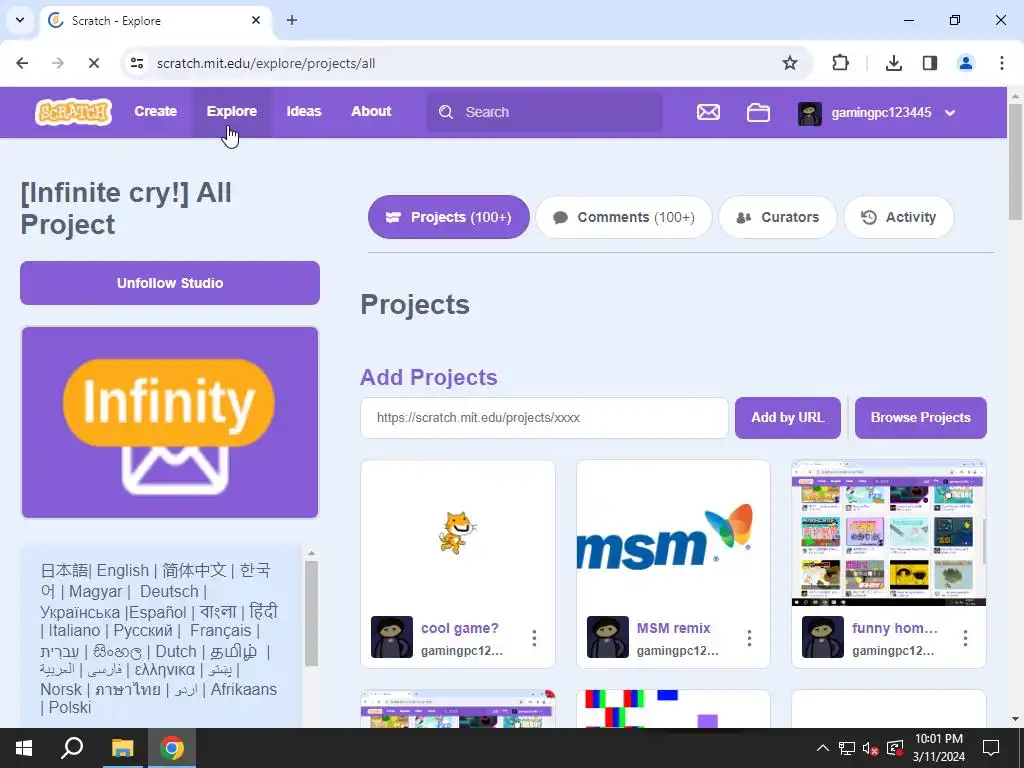Screen dimensions: 1024x768
Task: Click the address bar URL
Action: [x=266, y=63]
